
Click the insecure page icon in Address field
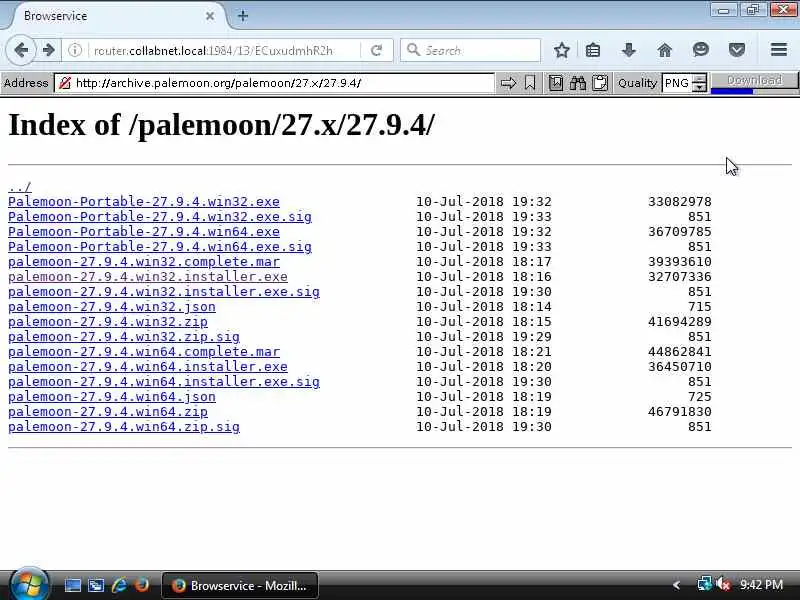pos(65,83)
